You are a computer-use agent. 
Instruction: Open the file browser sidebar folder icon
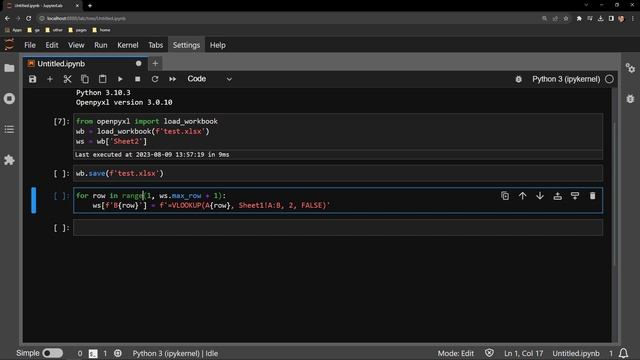(x=9, y=68)
